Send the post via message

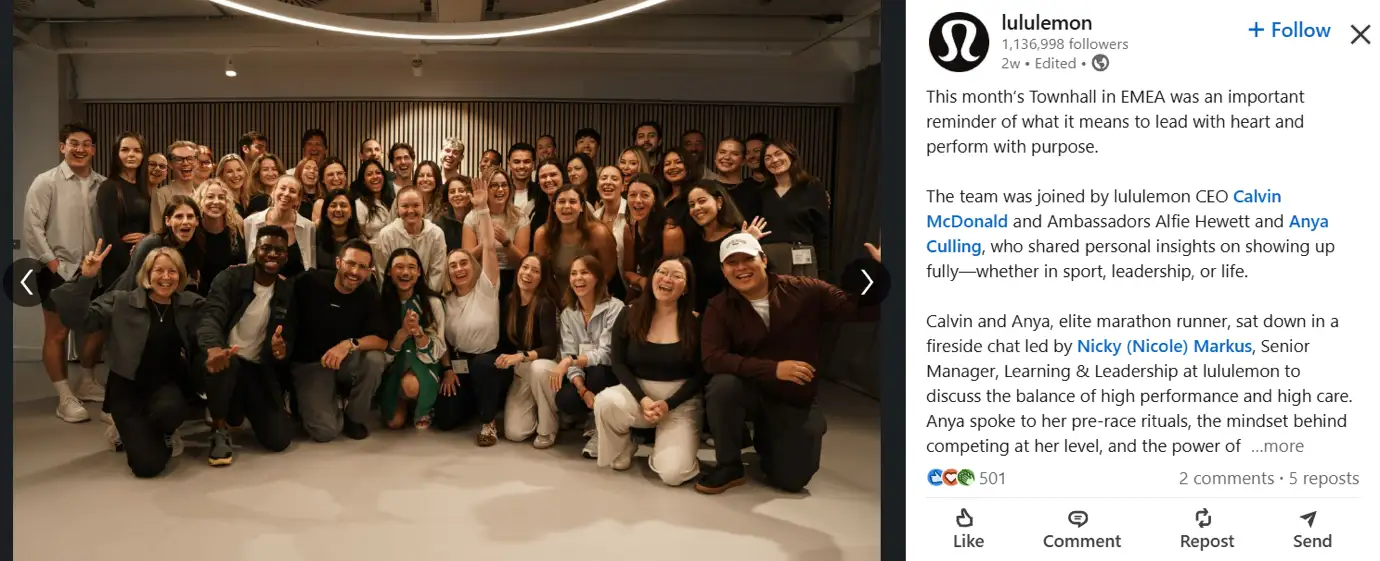point(1312,528)
